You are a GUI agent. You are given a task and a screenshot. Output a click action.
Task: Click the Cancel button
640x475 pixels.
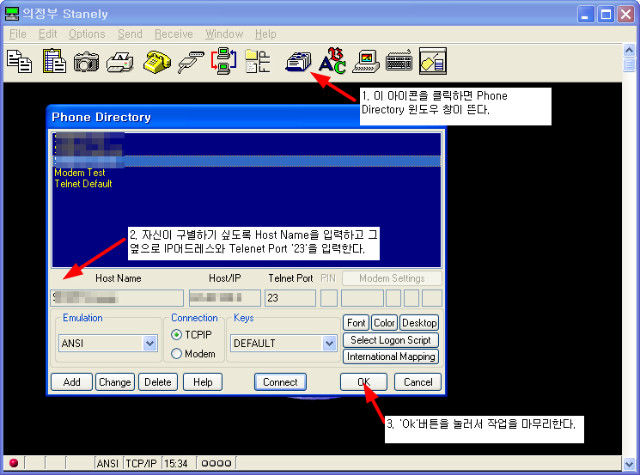(x=418, y=382)
